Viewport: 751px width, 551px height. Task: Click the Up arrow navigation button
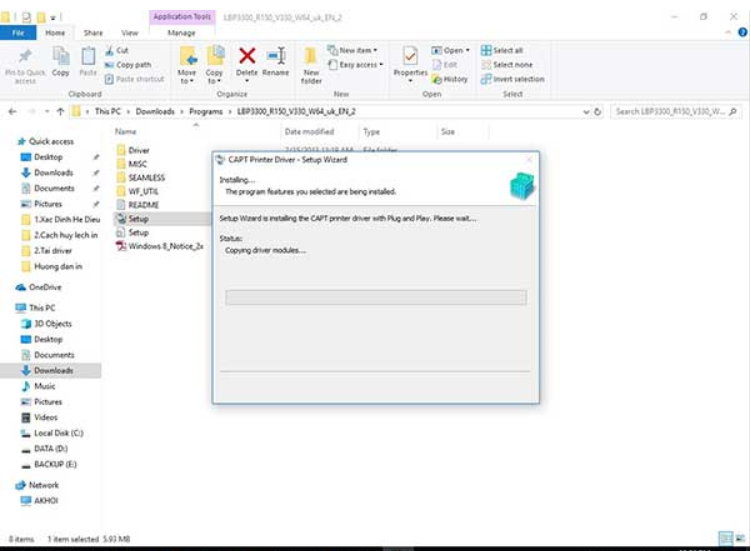(63, 112)
